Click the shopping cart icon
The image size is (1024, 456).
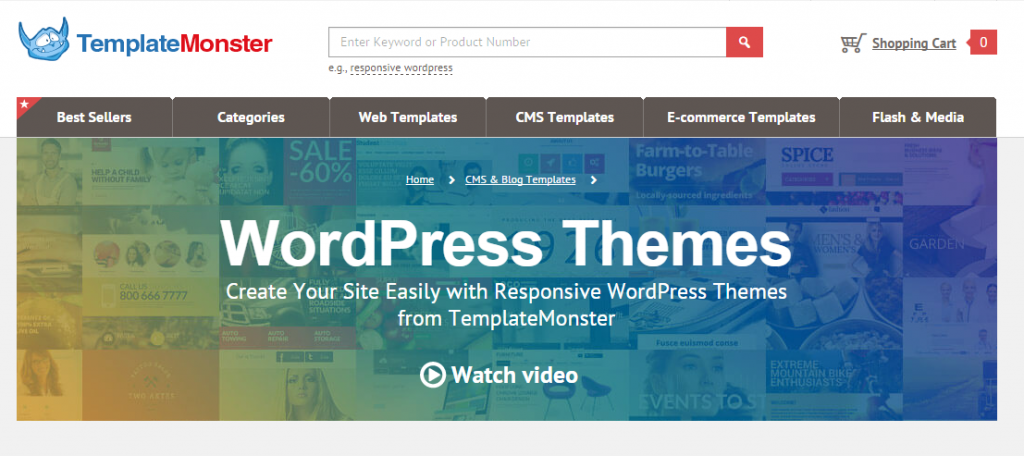pos(853,43)
